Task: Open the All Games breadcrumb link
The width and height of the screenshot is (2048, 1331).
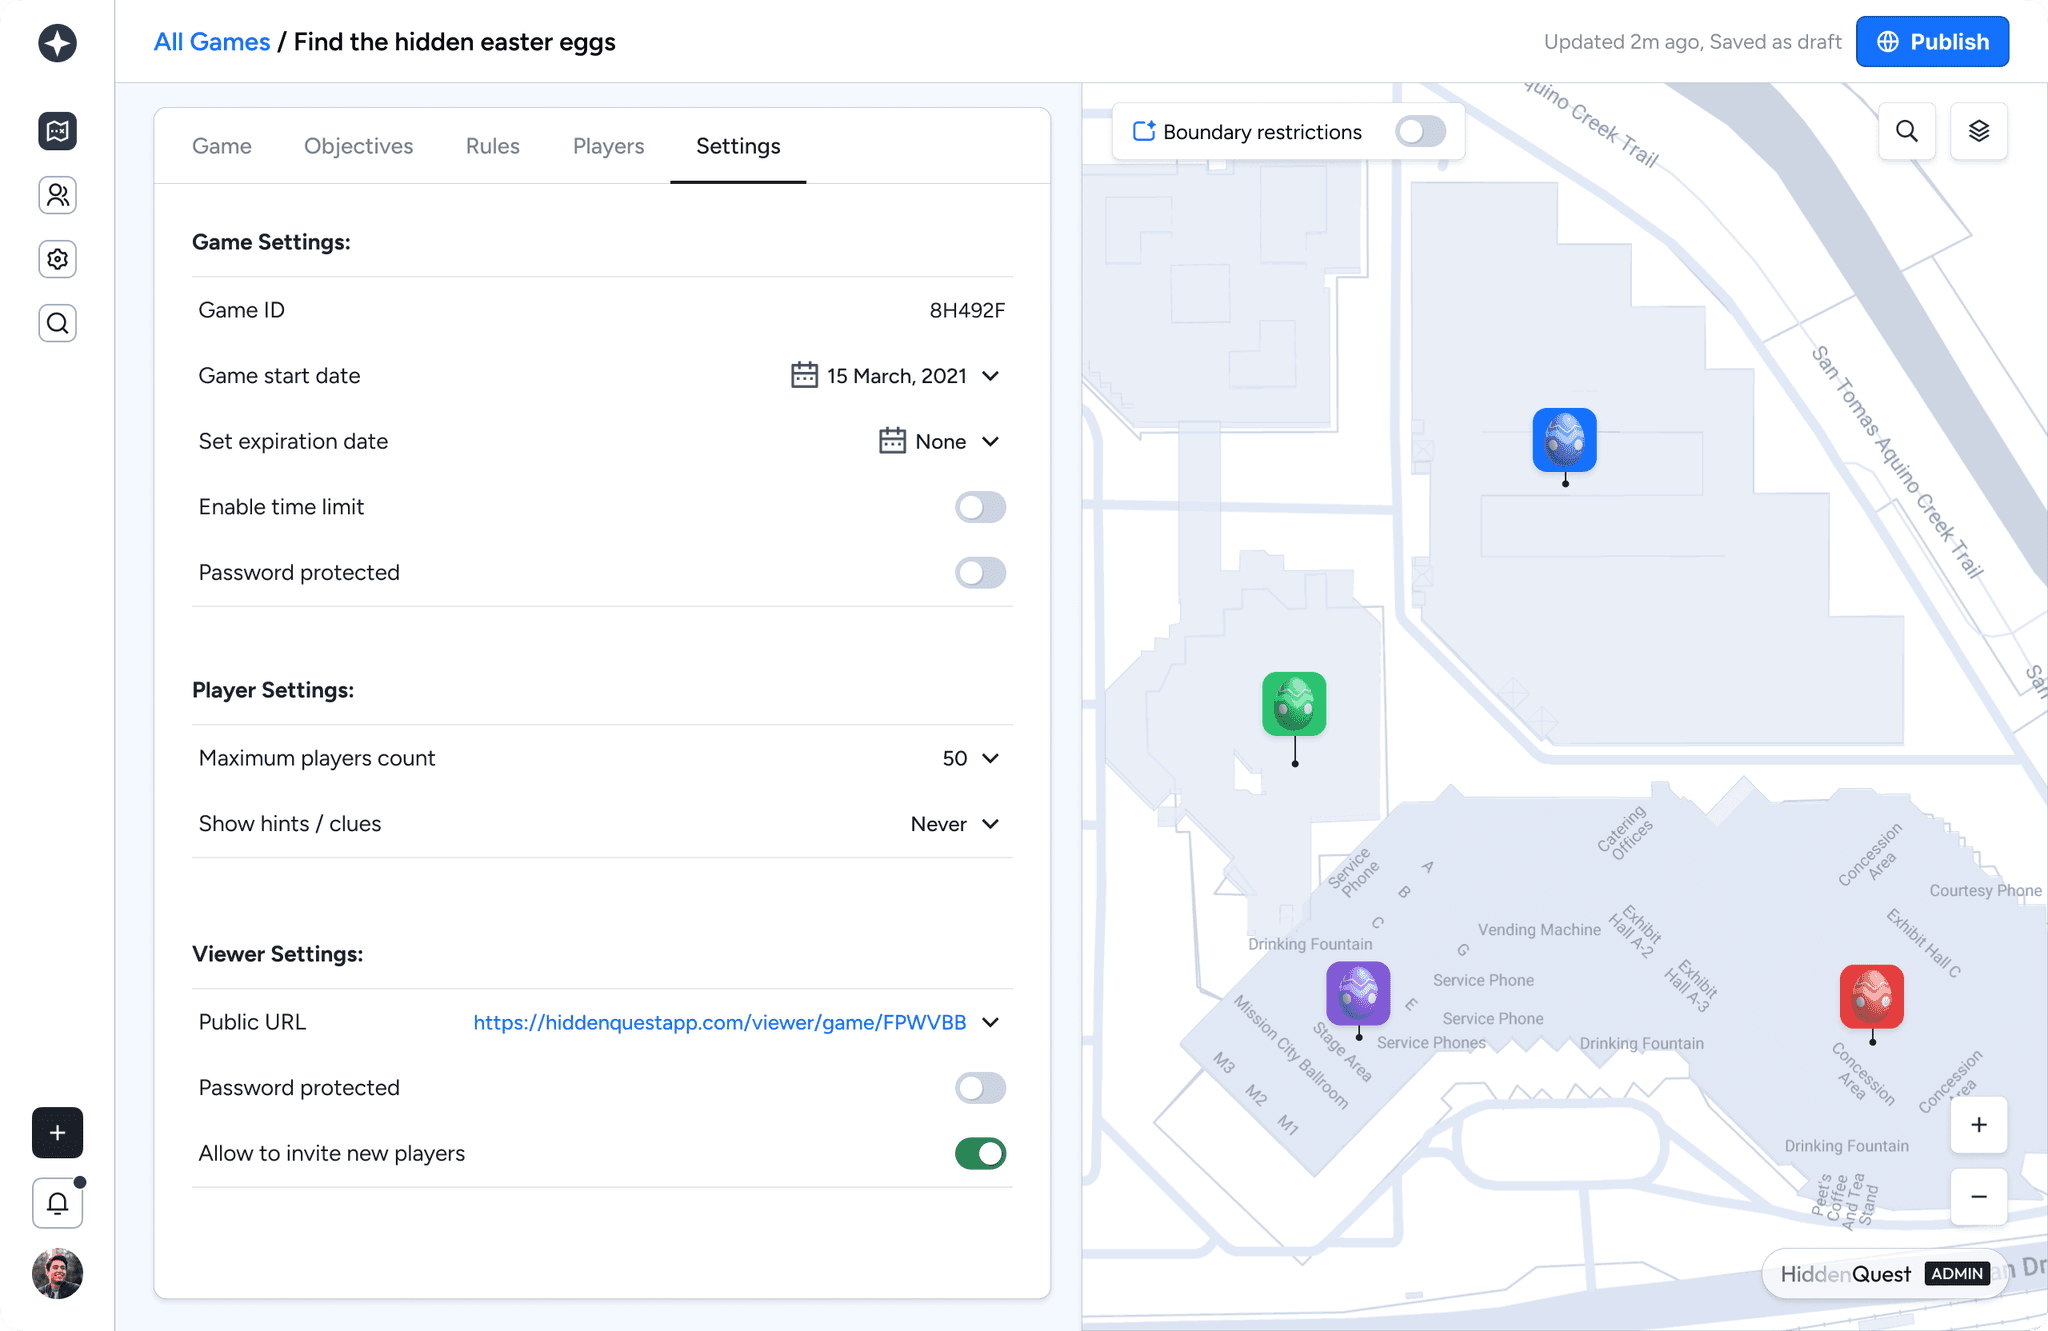Action: tap(212, 42)
